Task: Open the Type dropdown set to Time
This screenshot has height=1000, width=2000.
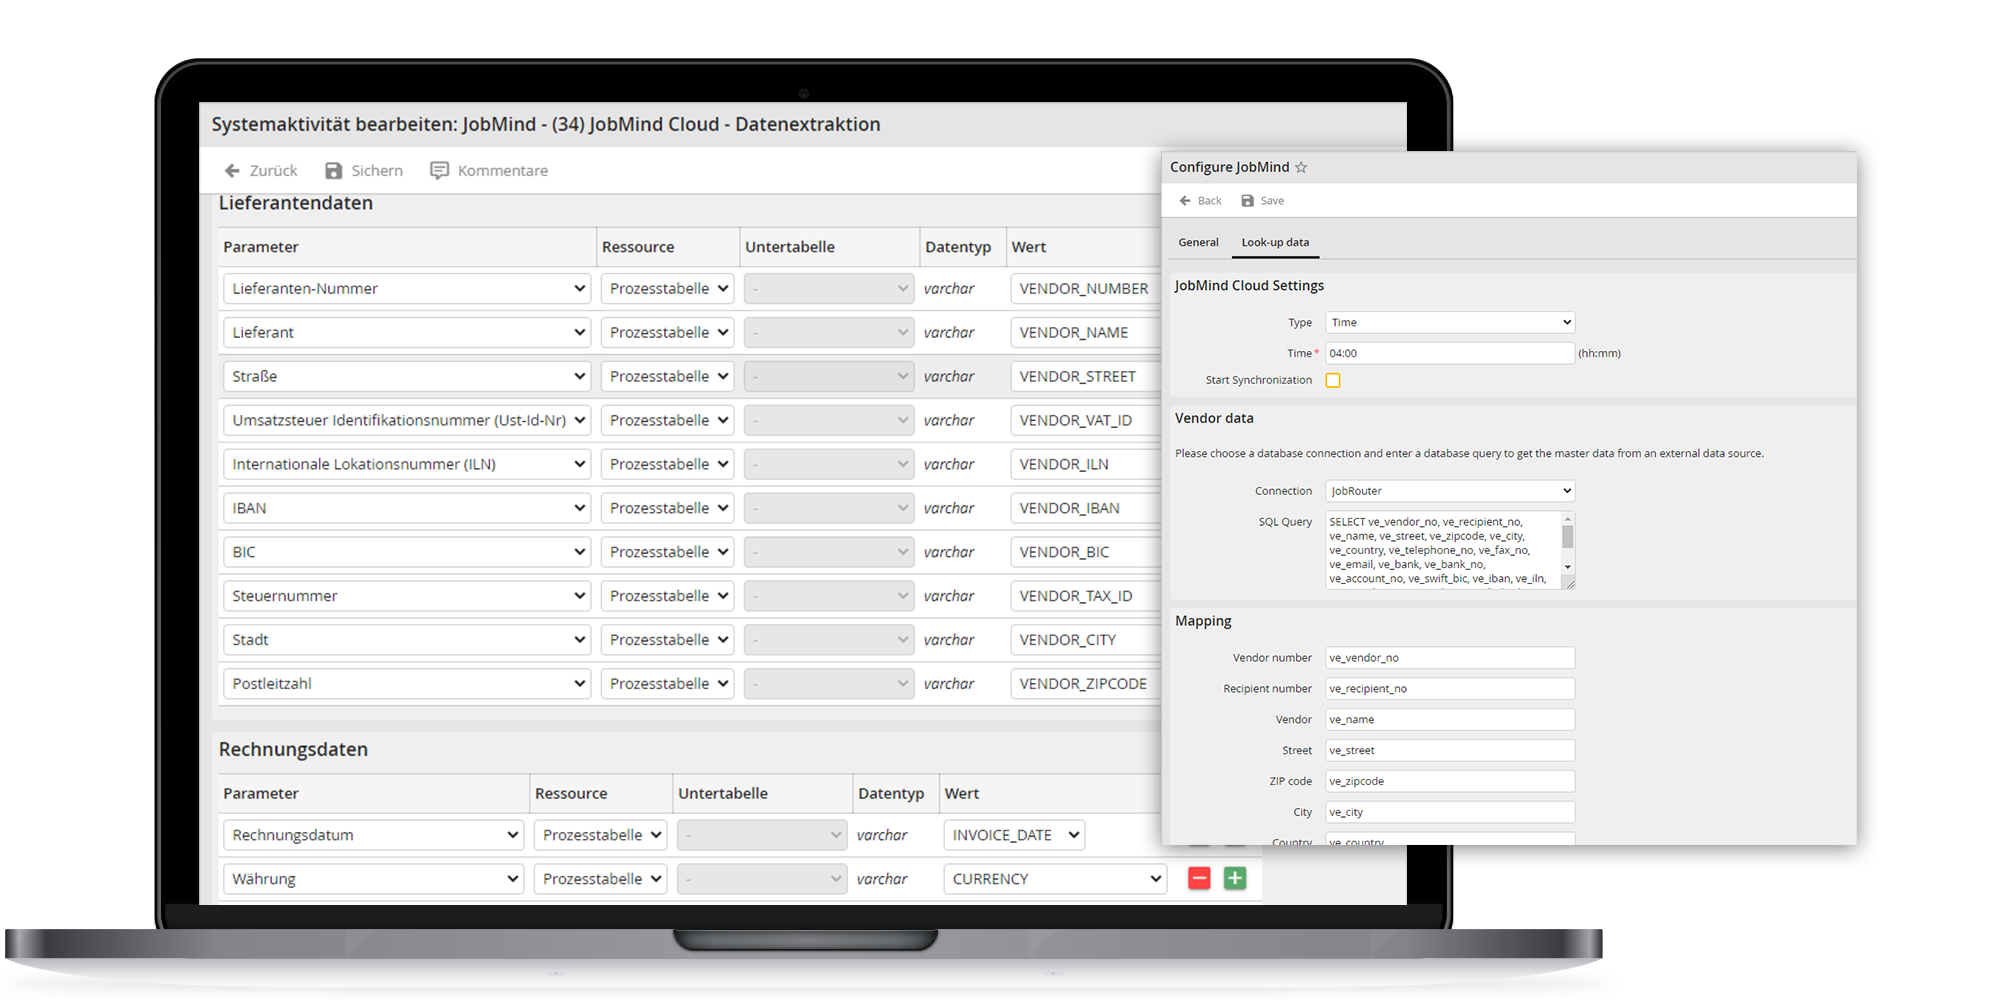Action: [x=1449, y=323]
